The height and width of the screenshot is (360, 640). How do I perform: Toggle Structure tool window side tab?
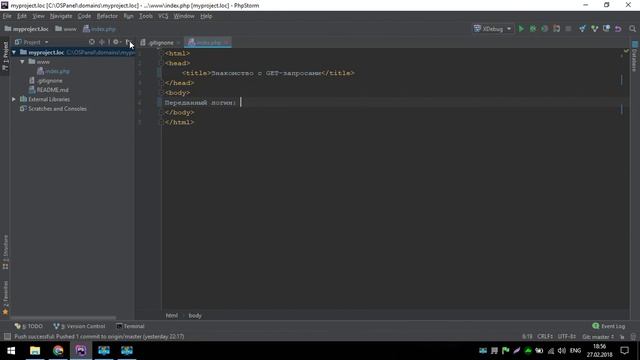point(5,252)
